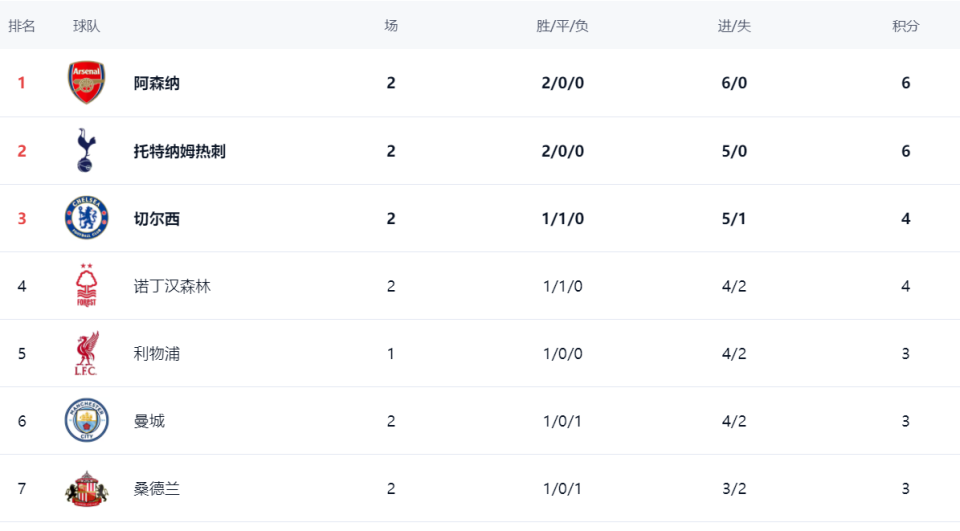960x531 pixels.
Task: Click the Manchester City badge
Action: 86,421
